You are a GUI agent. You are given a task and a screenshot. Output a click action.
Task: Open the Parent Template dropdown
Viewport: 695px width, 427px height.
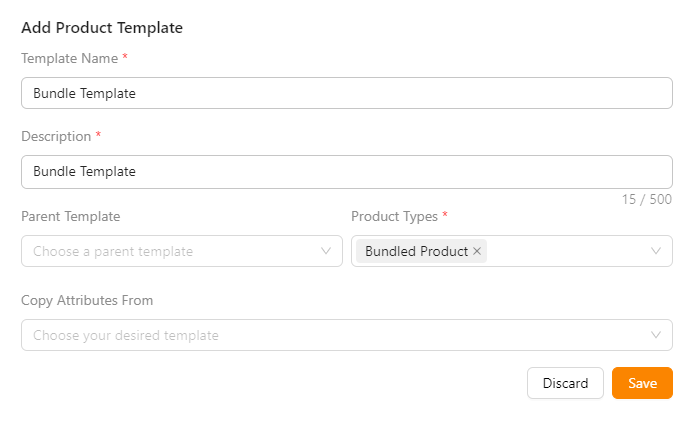(170, 251)
